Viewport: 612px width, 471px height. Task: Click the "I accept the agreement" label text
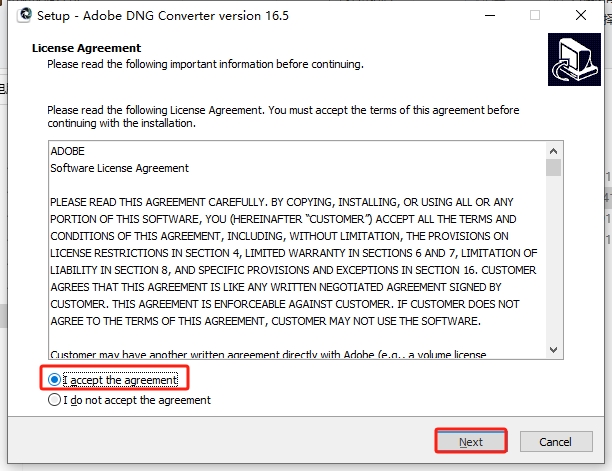(x=120, y=380)
